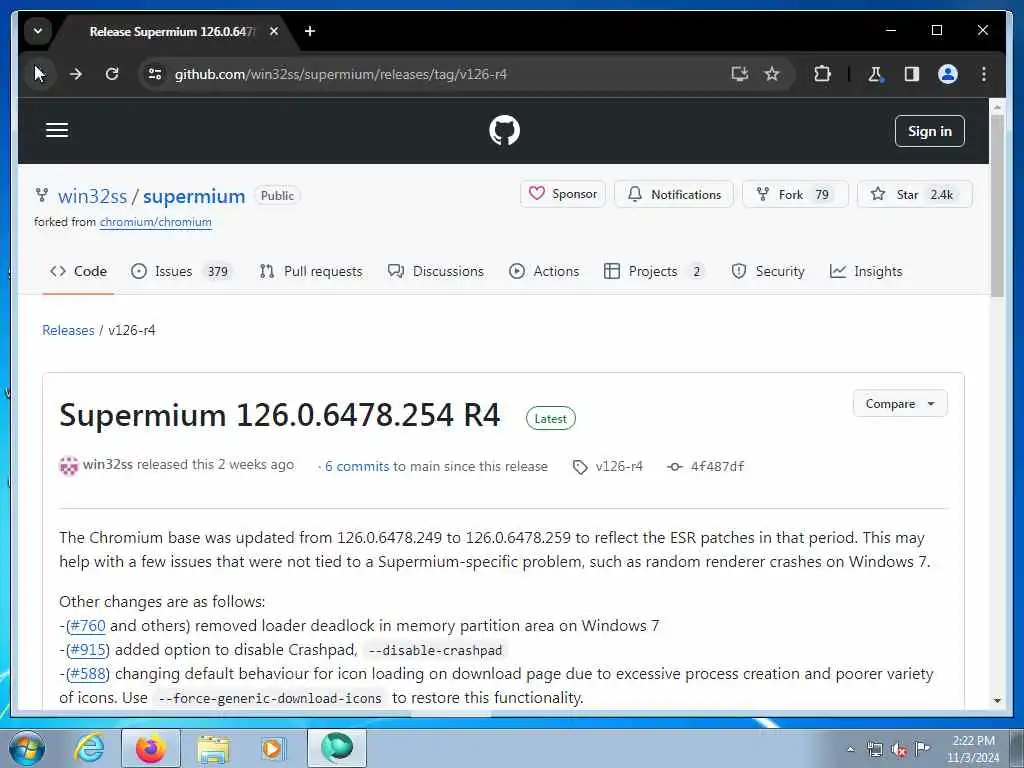Viewport: 1024px width, 768px height.
Task: Expand the Compare dropdown
Action: coord(900,404)
